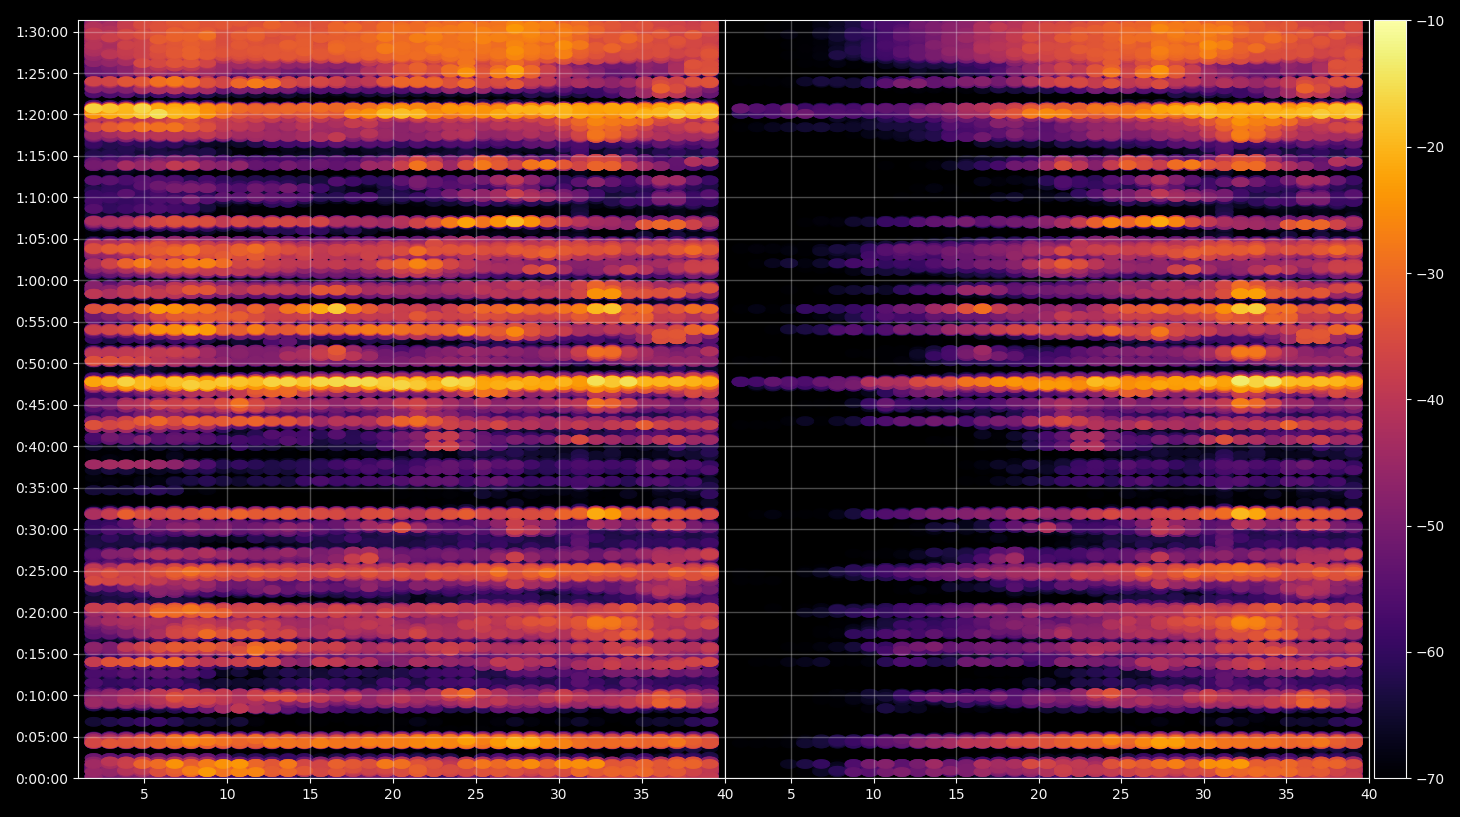Select the 0:10:00 time axis label
1460x817 pixels.
pyautogui.click(x=42, y=696)
